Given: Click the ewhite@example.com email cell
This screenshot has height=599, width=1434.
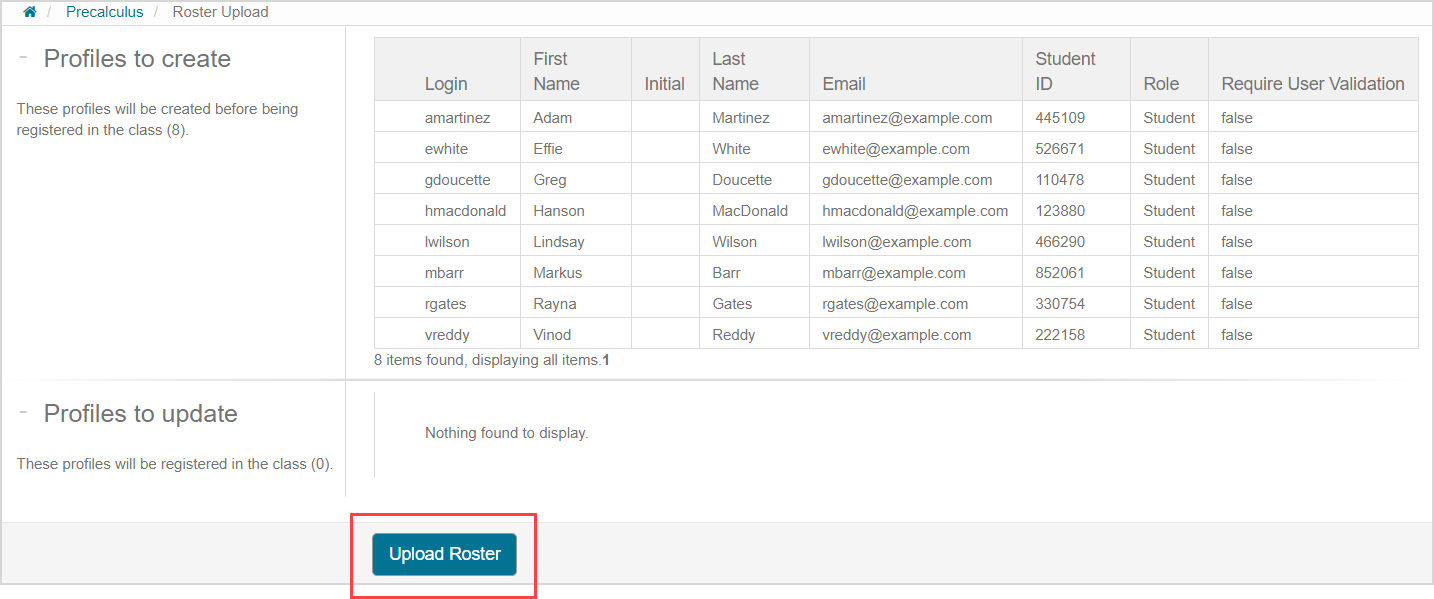Looking at the screenshot, I should (x=895, y=149).
